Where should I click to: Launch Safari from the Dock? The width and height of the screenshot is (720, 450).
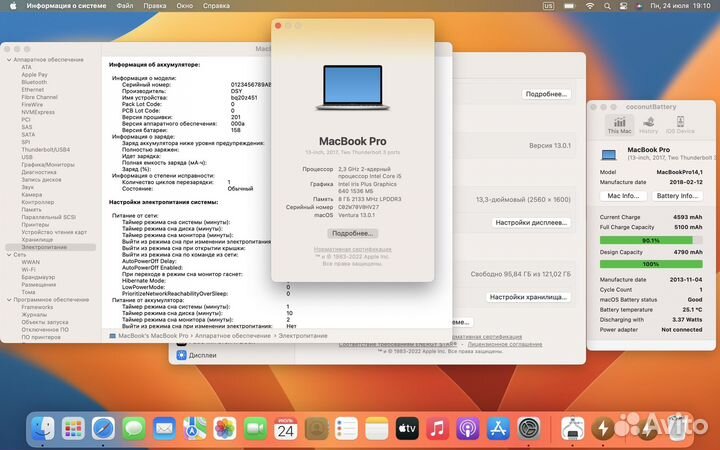(x=103, y=428)
